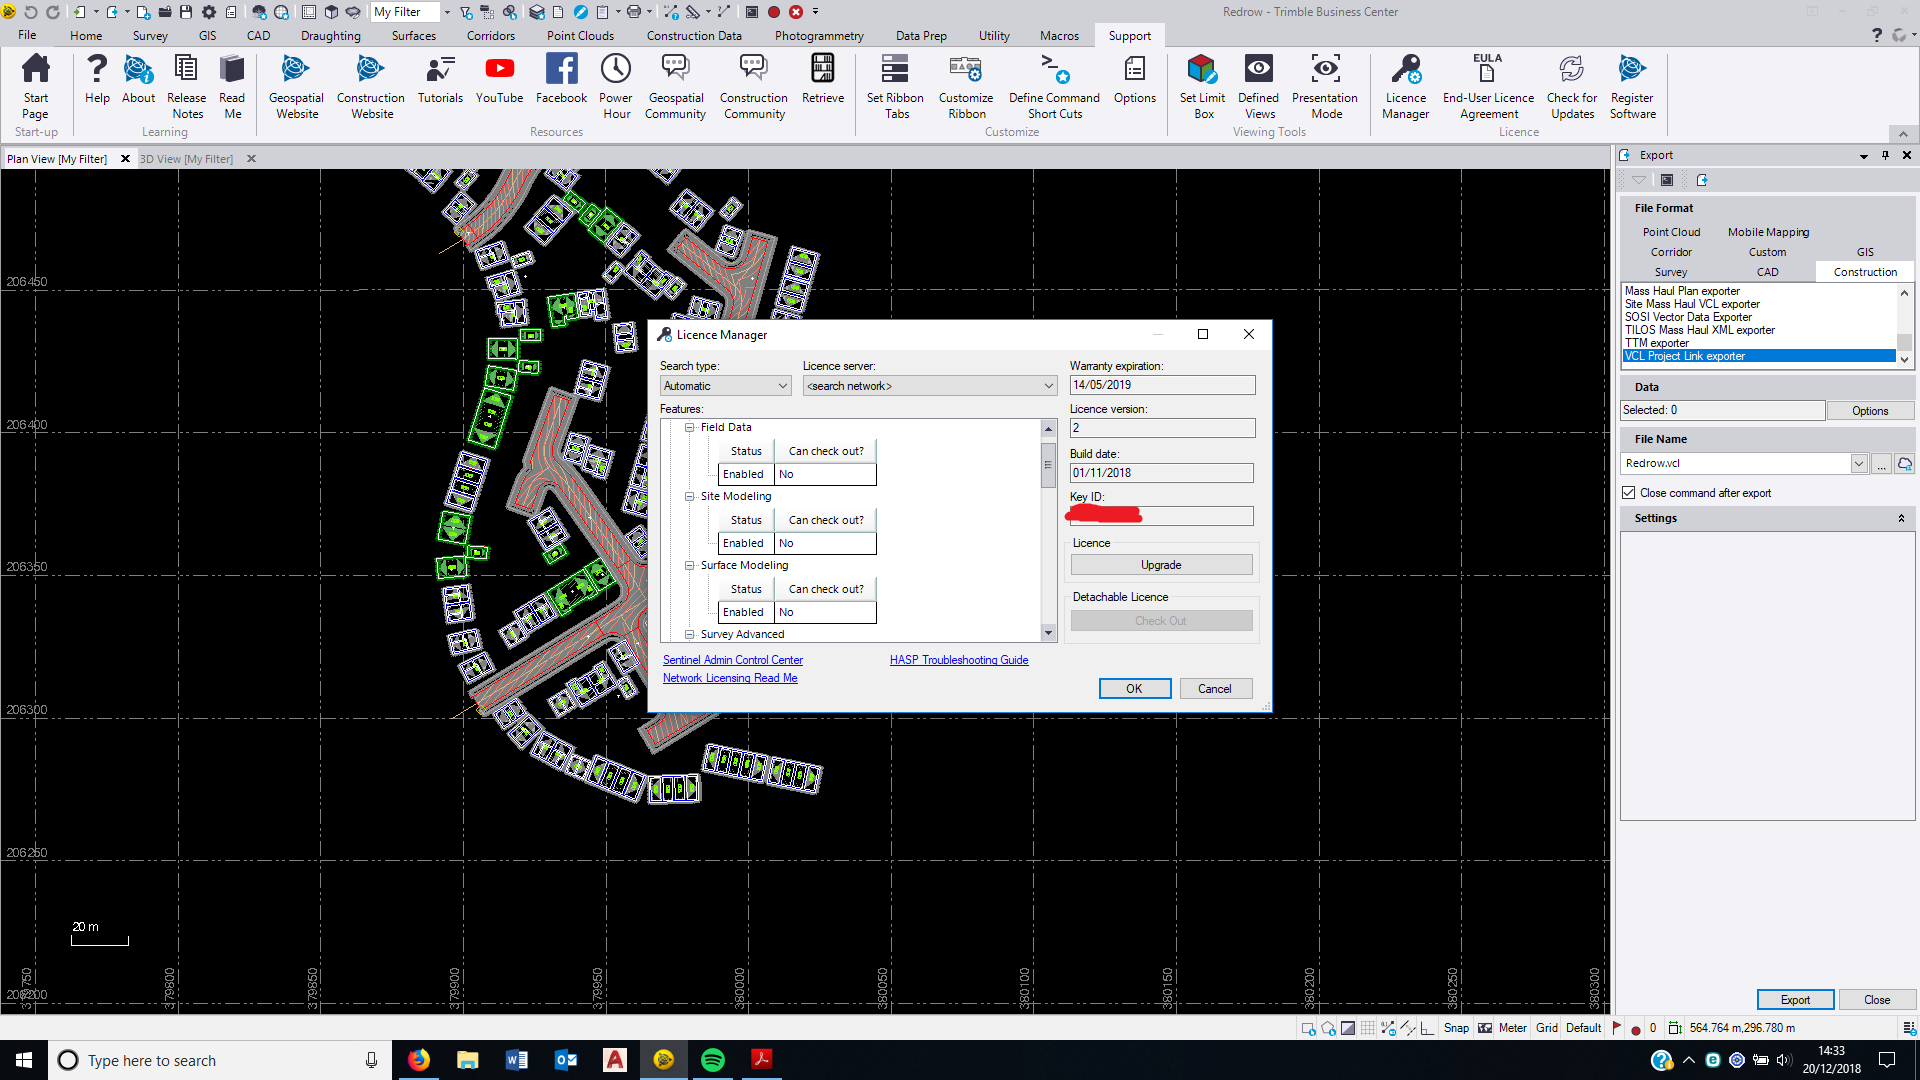Viewport: 1920px width, 1080px height.
Task: Click the Upgrade licence button
Action: (1161, 564)
